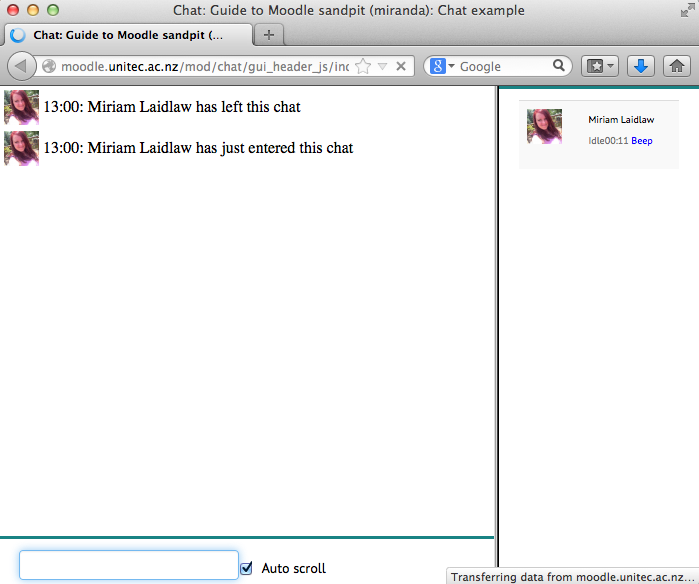
Task: Click the globe site identity icon
Action: [49, 66]
